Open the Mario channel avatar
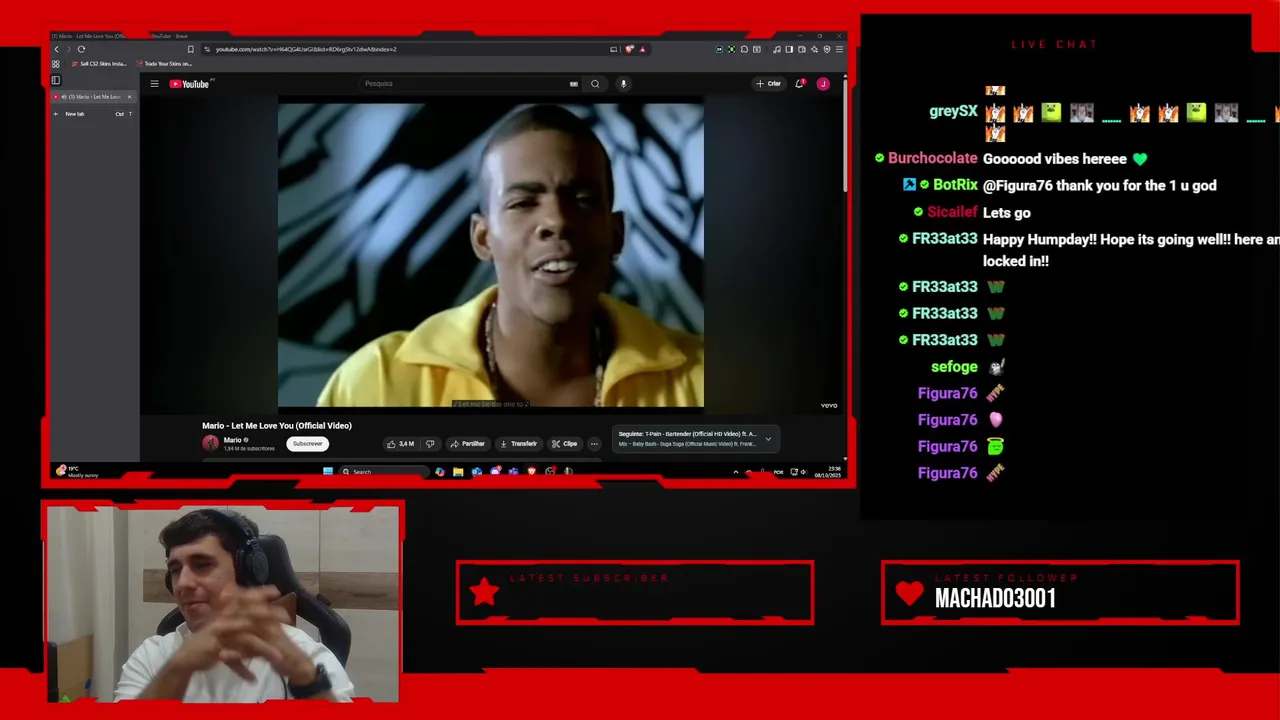Image resolution: width=1280 pixels, height=720 pixels. tap(210, 443)
